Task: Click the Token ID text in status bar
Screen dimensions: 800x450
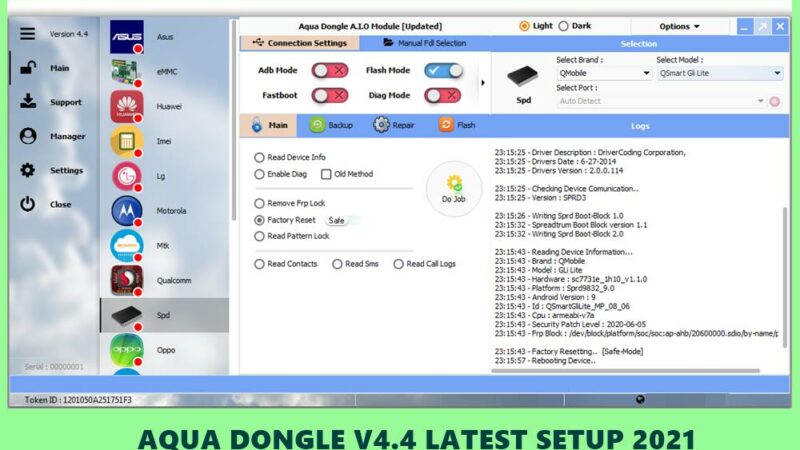Action: click(x=78, y=400)
